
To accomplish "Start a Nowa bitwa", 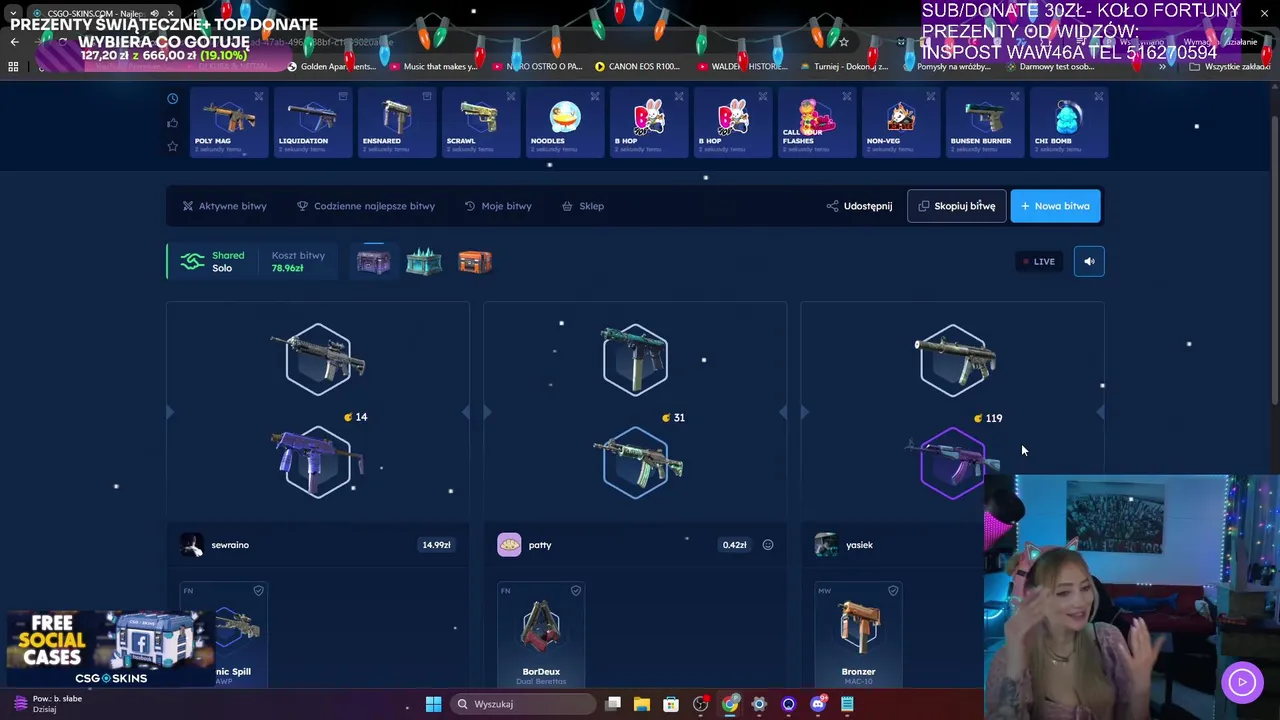I will pos(1056,206).
